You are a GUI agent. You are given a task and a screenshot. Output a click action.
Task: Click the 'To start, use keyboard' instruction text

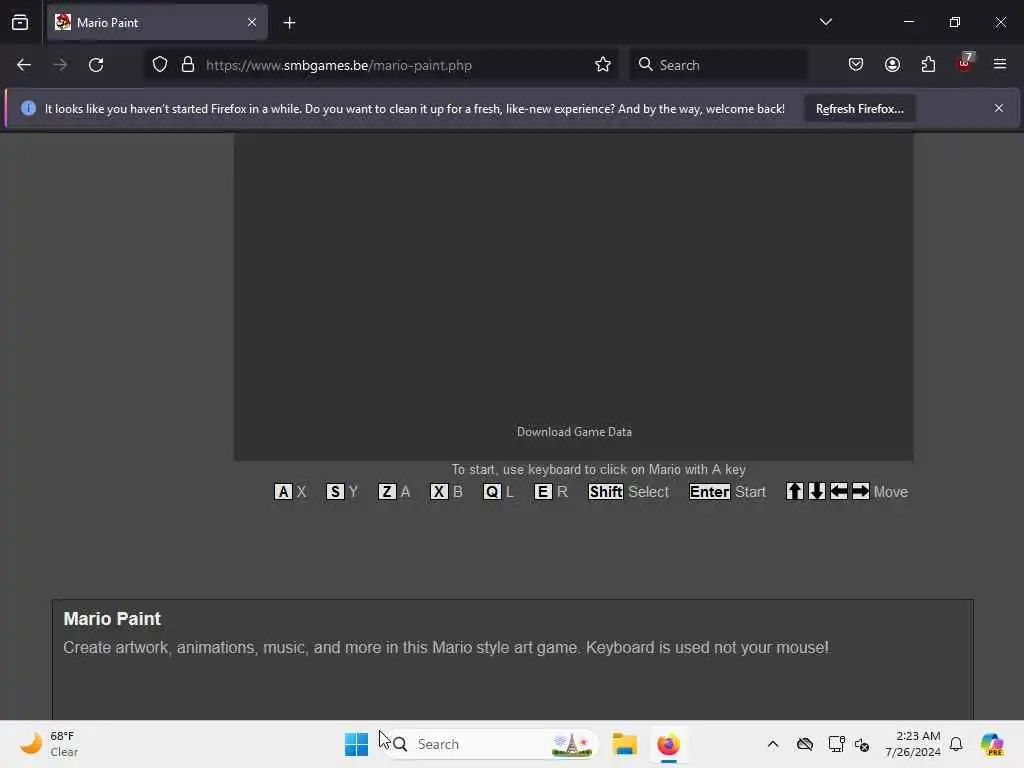pyautogui.click(x=598, y=470)
